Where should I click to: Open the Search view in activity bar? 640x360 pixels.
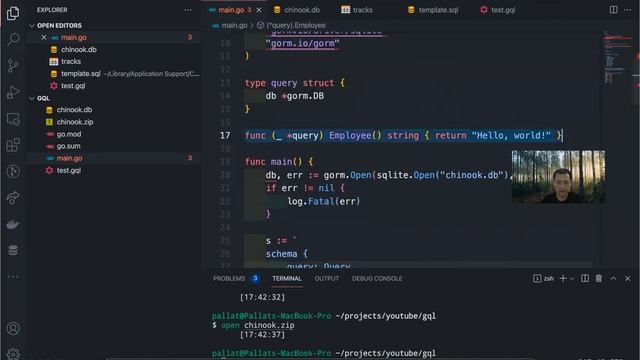pyautogui.click(x=13, y=39)
